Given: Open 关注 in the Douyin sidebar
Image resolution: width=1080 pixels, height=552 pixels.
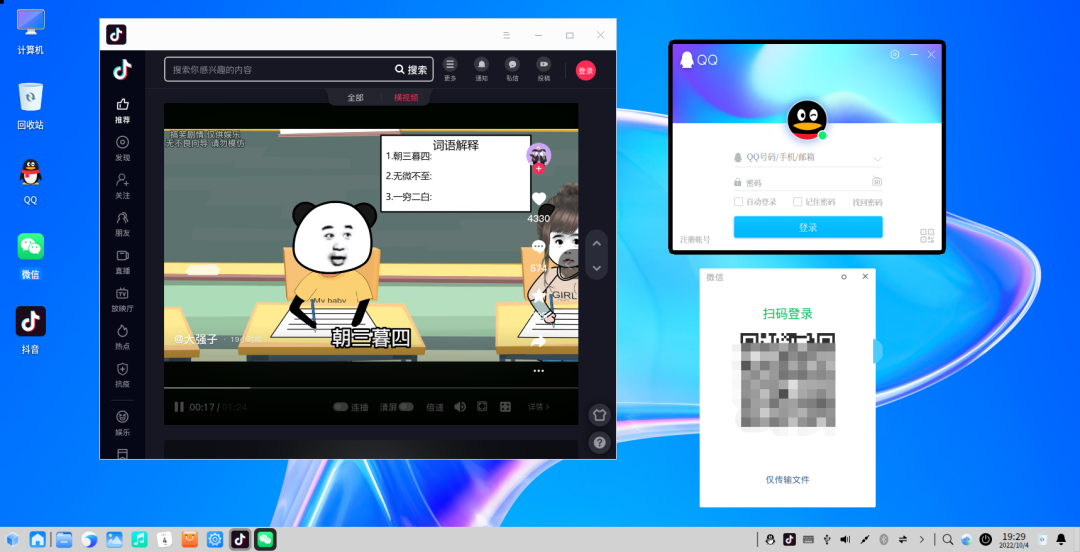Looking at the screenshot, I should click(123, 186).
